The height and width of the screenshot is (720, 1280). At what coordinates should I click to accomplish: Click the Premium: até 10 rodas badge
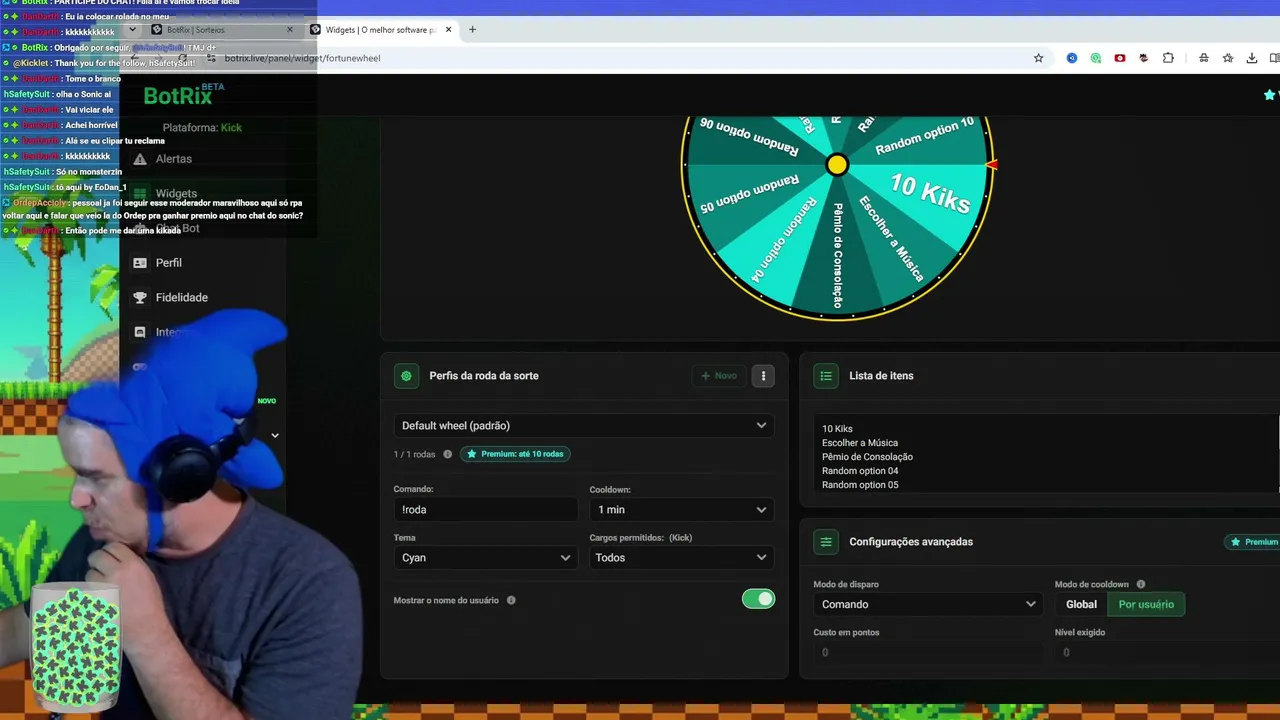(516, 454)
